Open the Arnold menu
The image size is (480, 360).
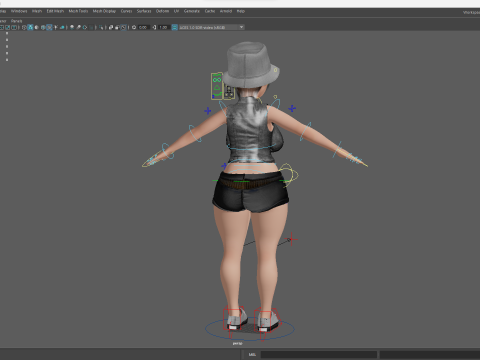pyautogui.click(x=226, y=11)
